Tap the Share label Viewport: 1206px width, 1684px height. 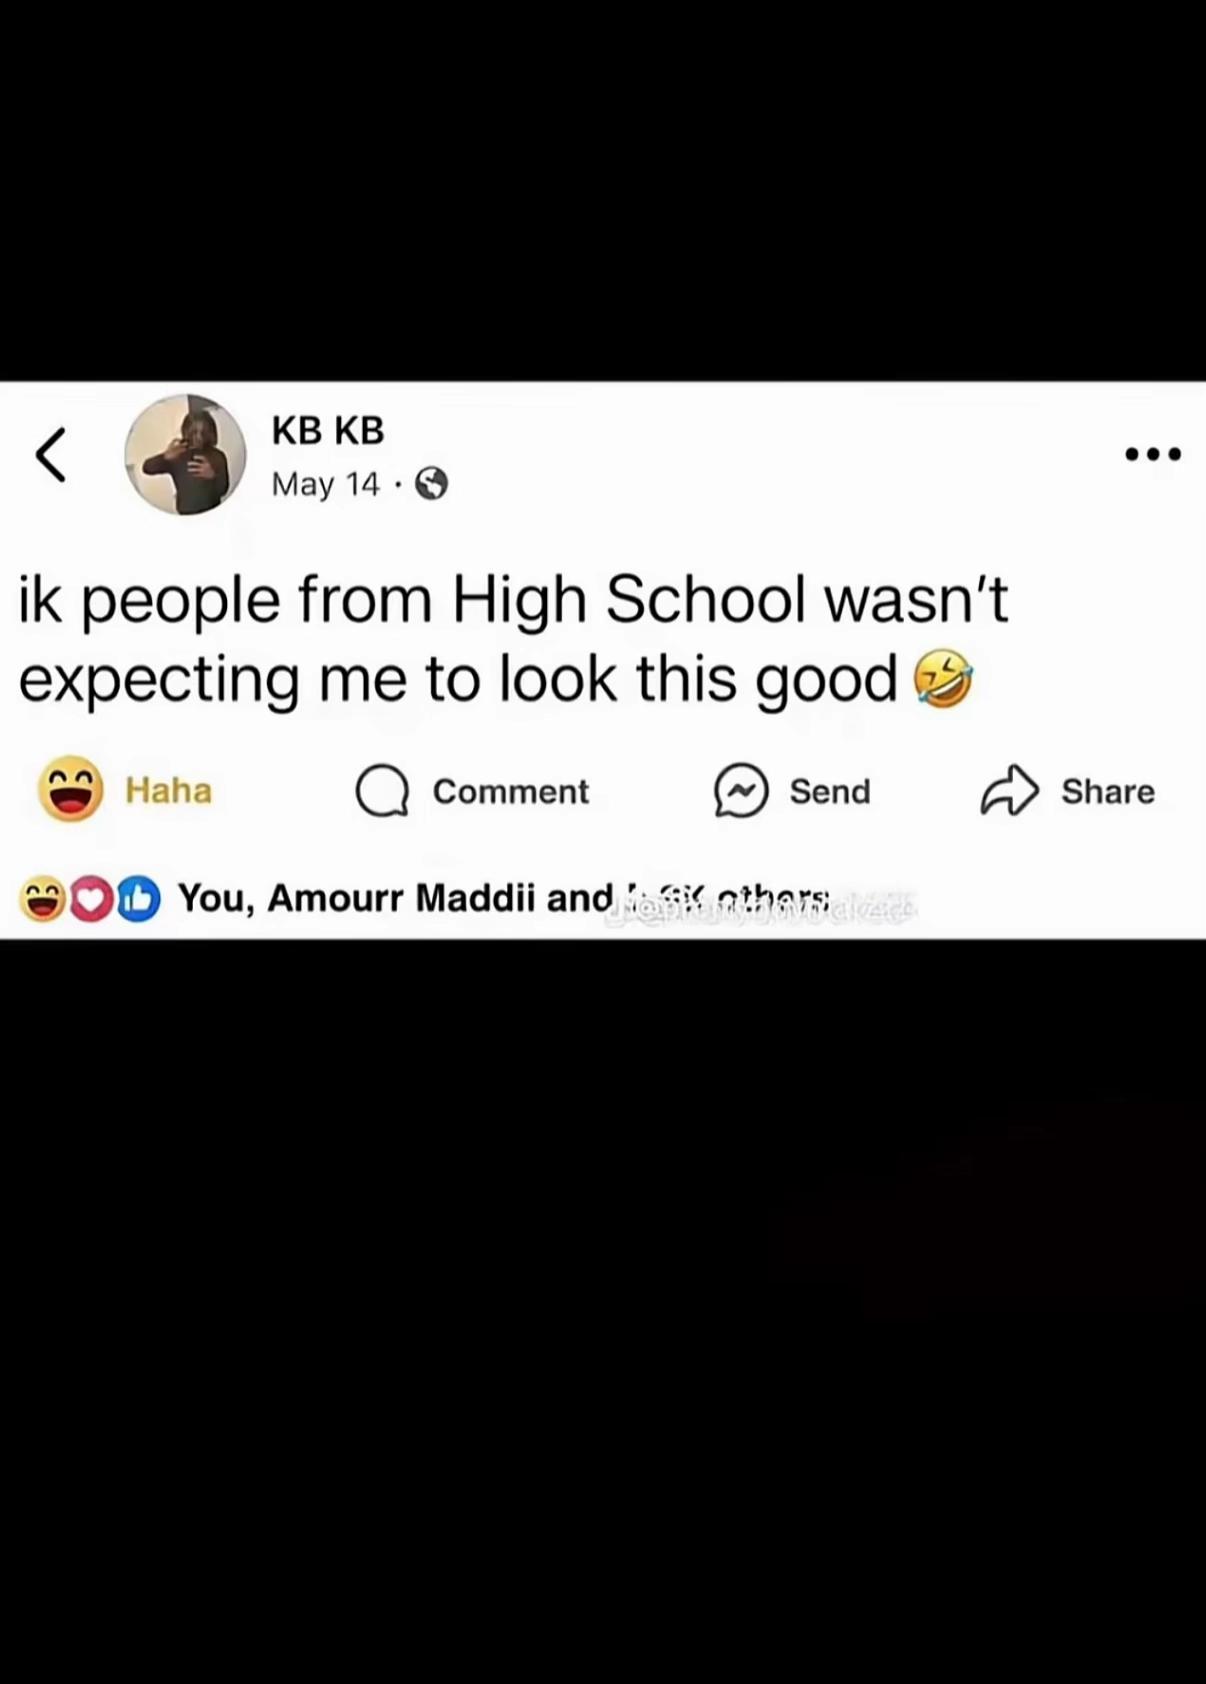[1108, 791]
